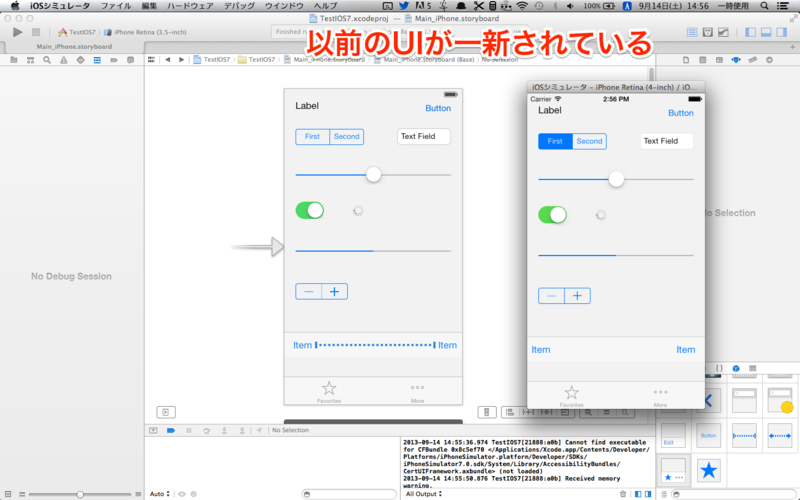
Task: Click the step over icon in debug bar
Action: coord(206,430)
